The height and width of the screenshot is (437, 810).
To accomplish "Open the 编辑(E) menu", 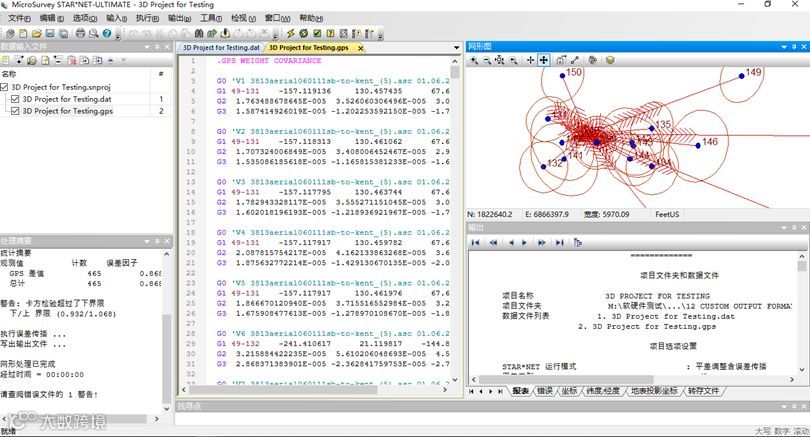I will [52, 18].
